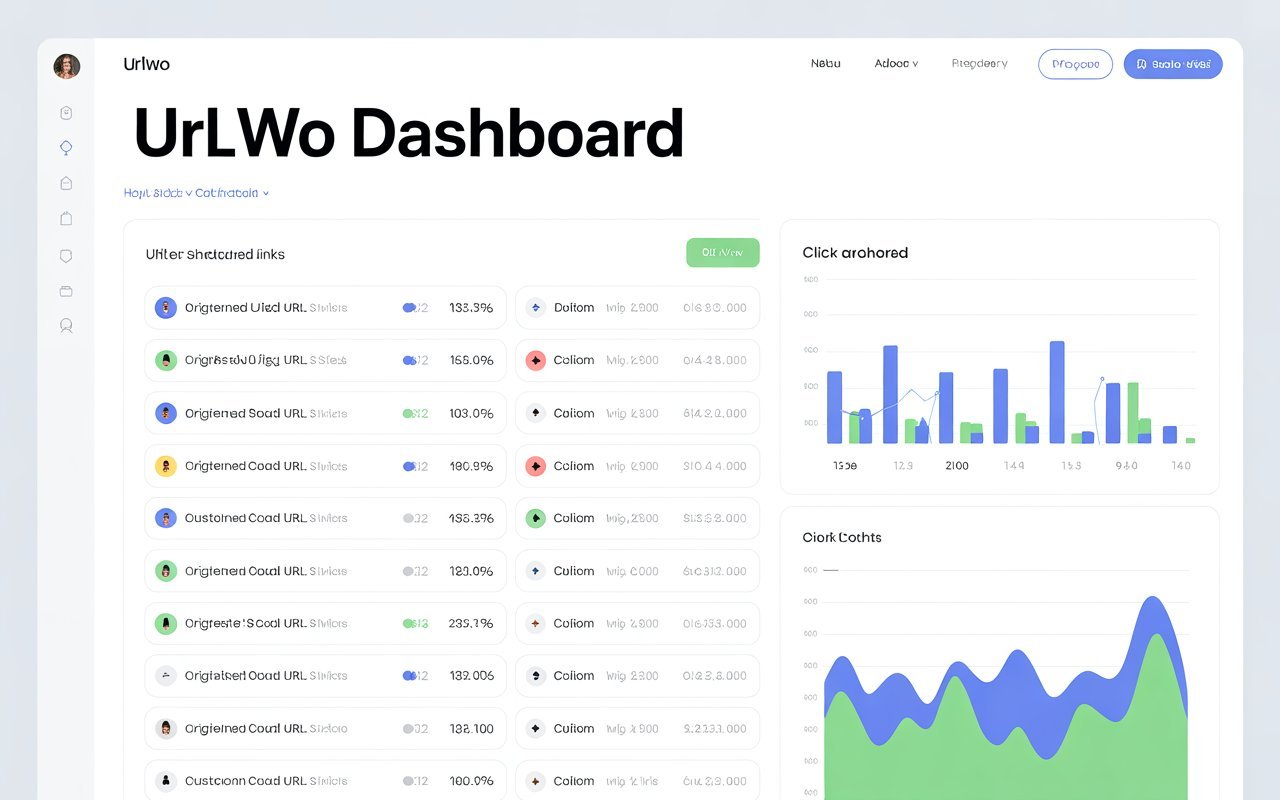Click the user profile avatar in sidebar
Viewport: 1280px width, 800px height.
[67, 67]
